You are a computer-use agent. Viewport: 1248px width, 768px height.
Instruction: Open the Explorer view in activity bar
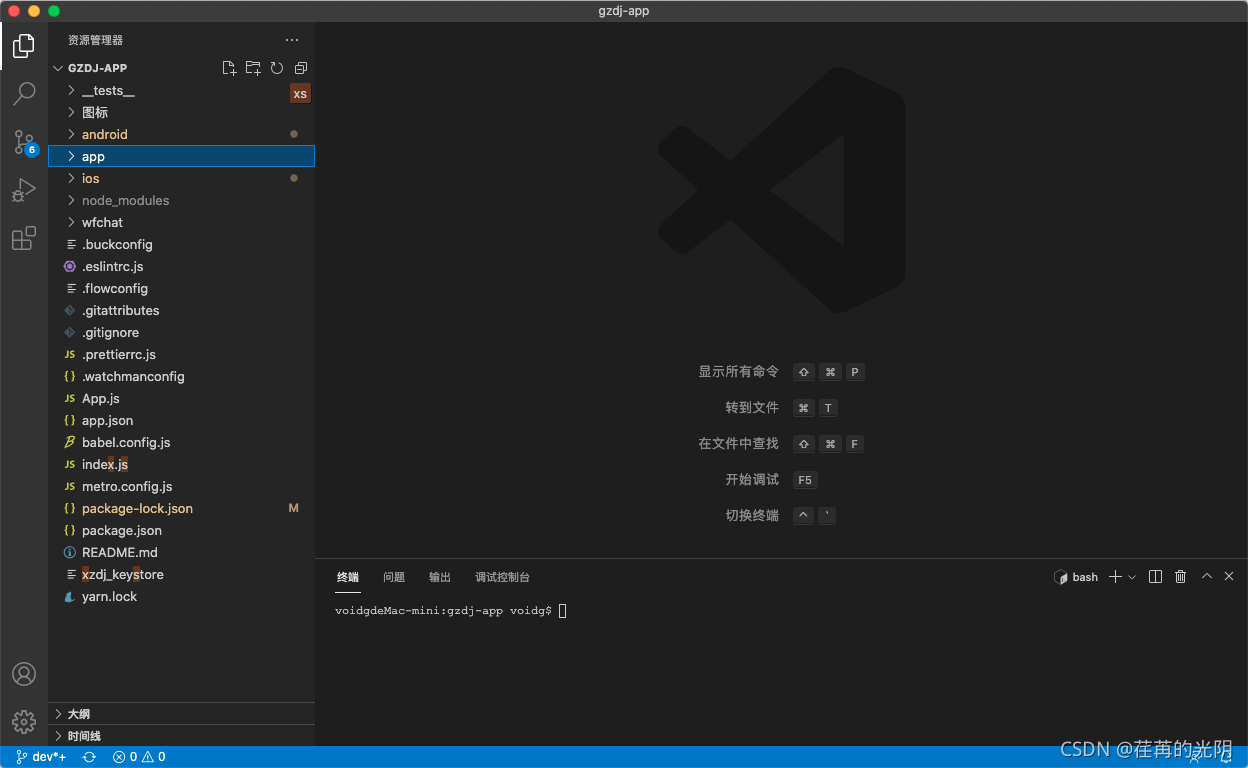(24, 46)
